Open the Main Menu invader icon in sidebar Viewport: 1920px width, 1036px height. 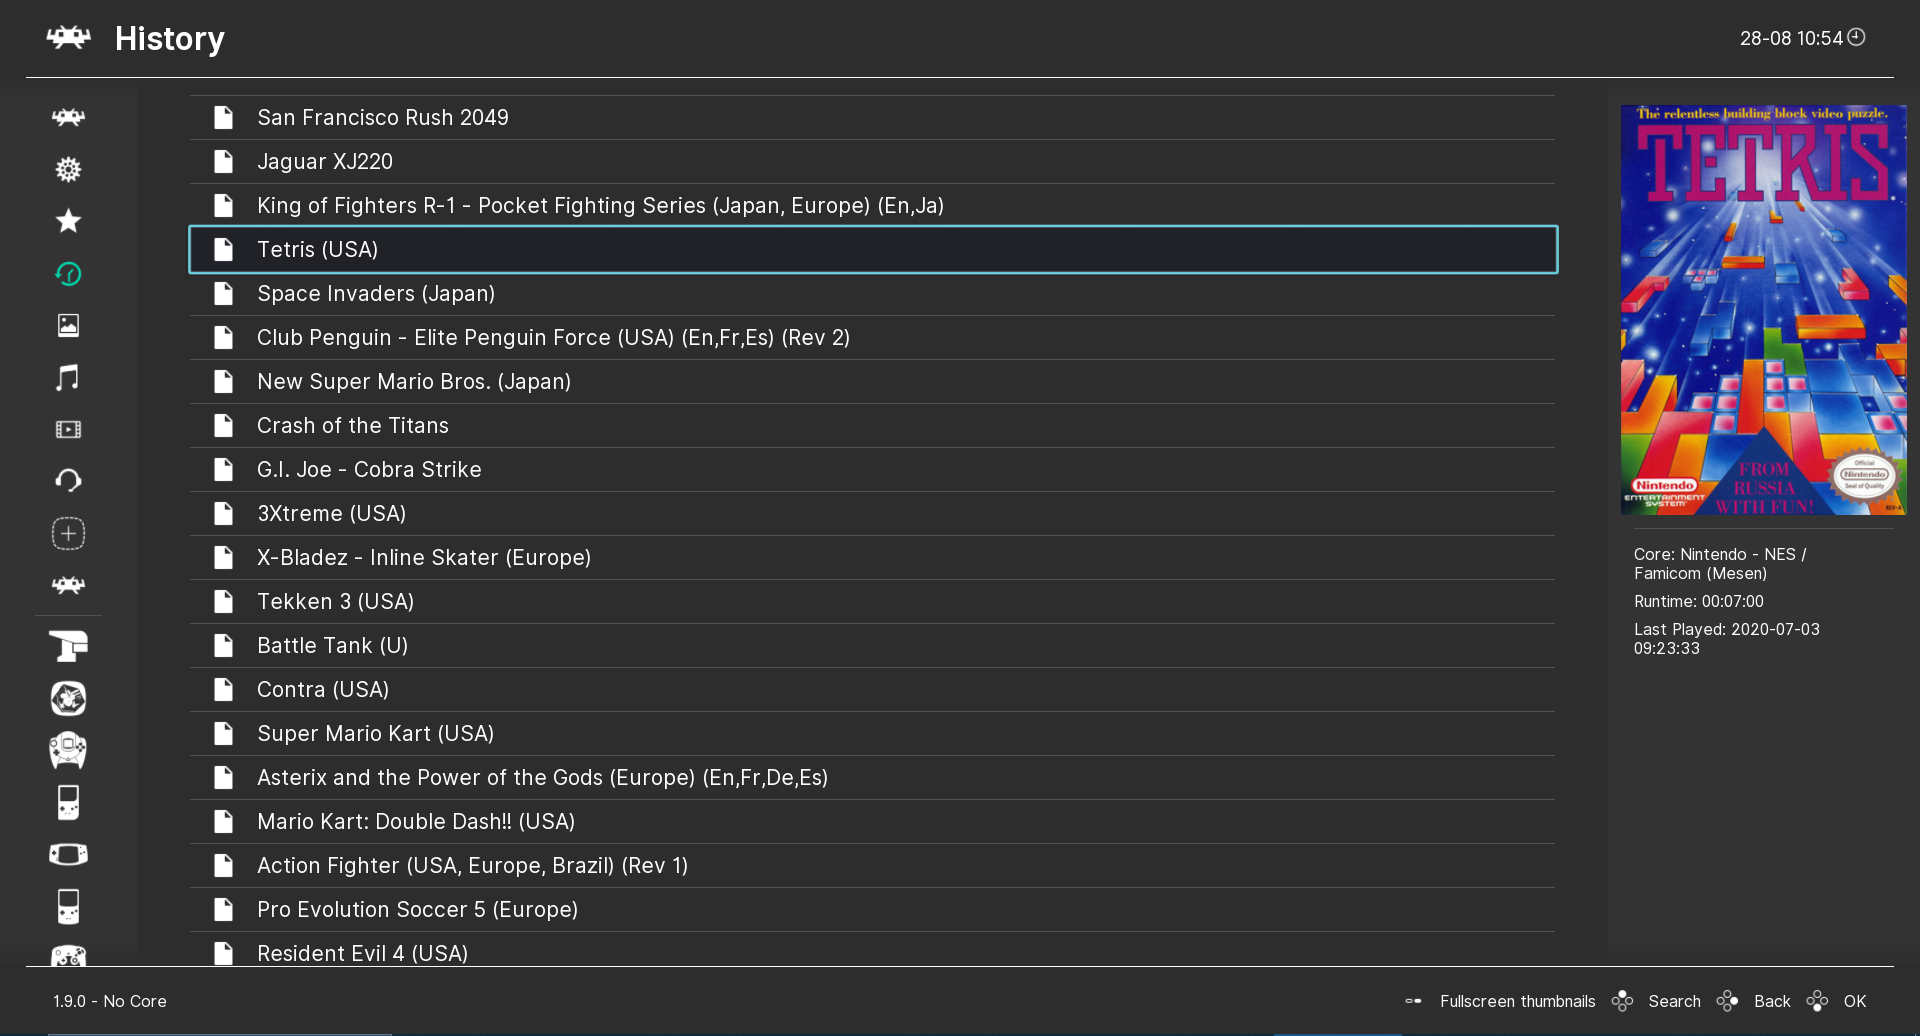coord(68,117)
